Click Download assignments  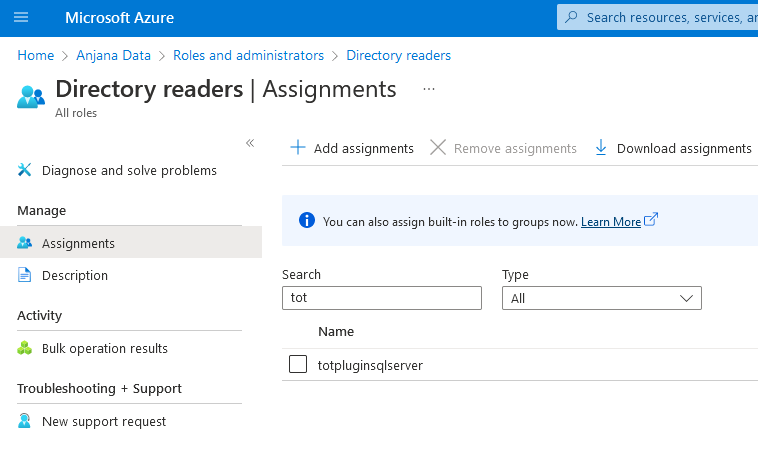point(673,148)
